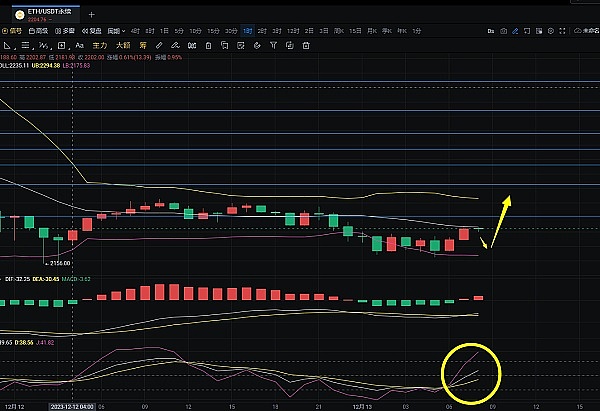
Task: Open the 白商级 theme dropdown
Action: point(41,31)
